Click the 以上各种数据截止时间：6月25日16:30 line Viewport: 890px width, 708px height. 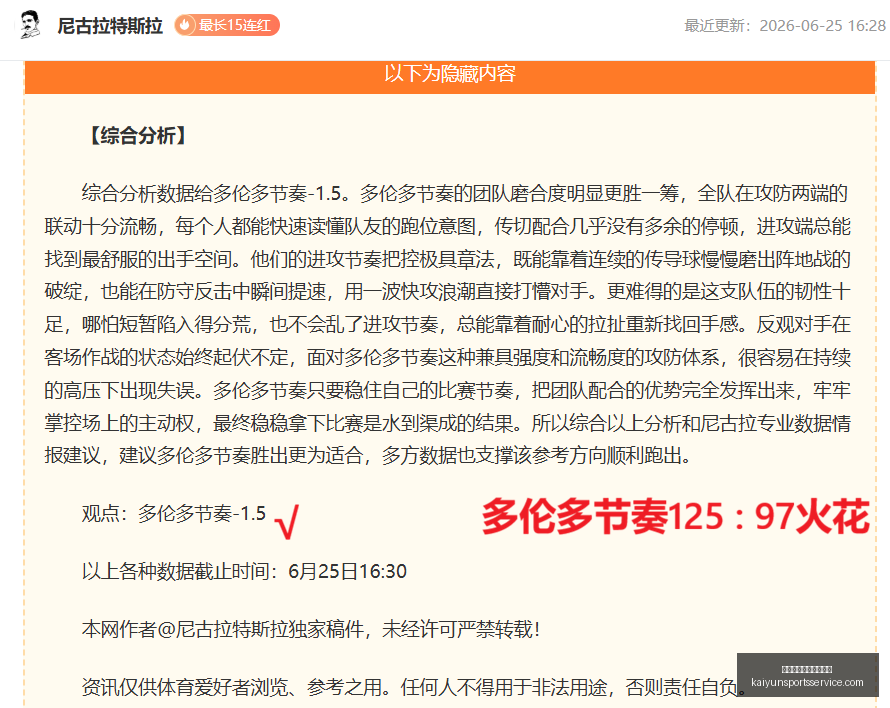pos(244,571)
